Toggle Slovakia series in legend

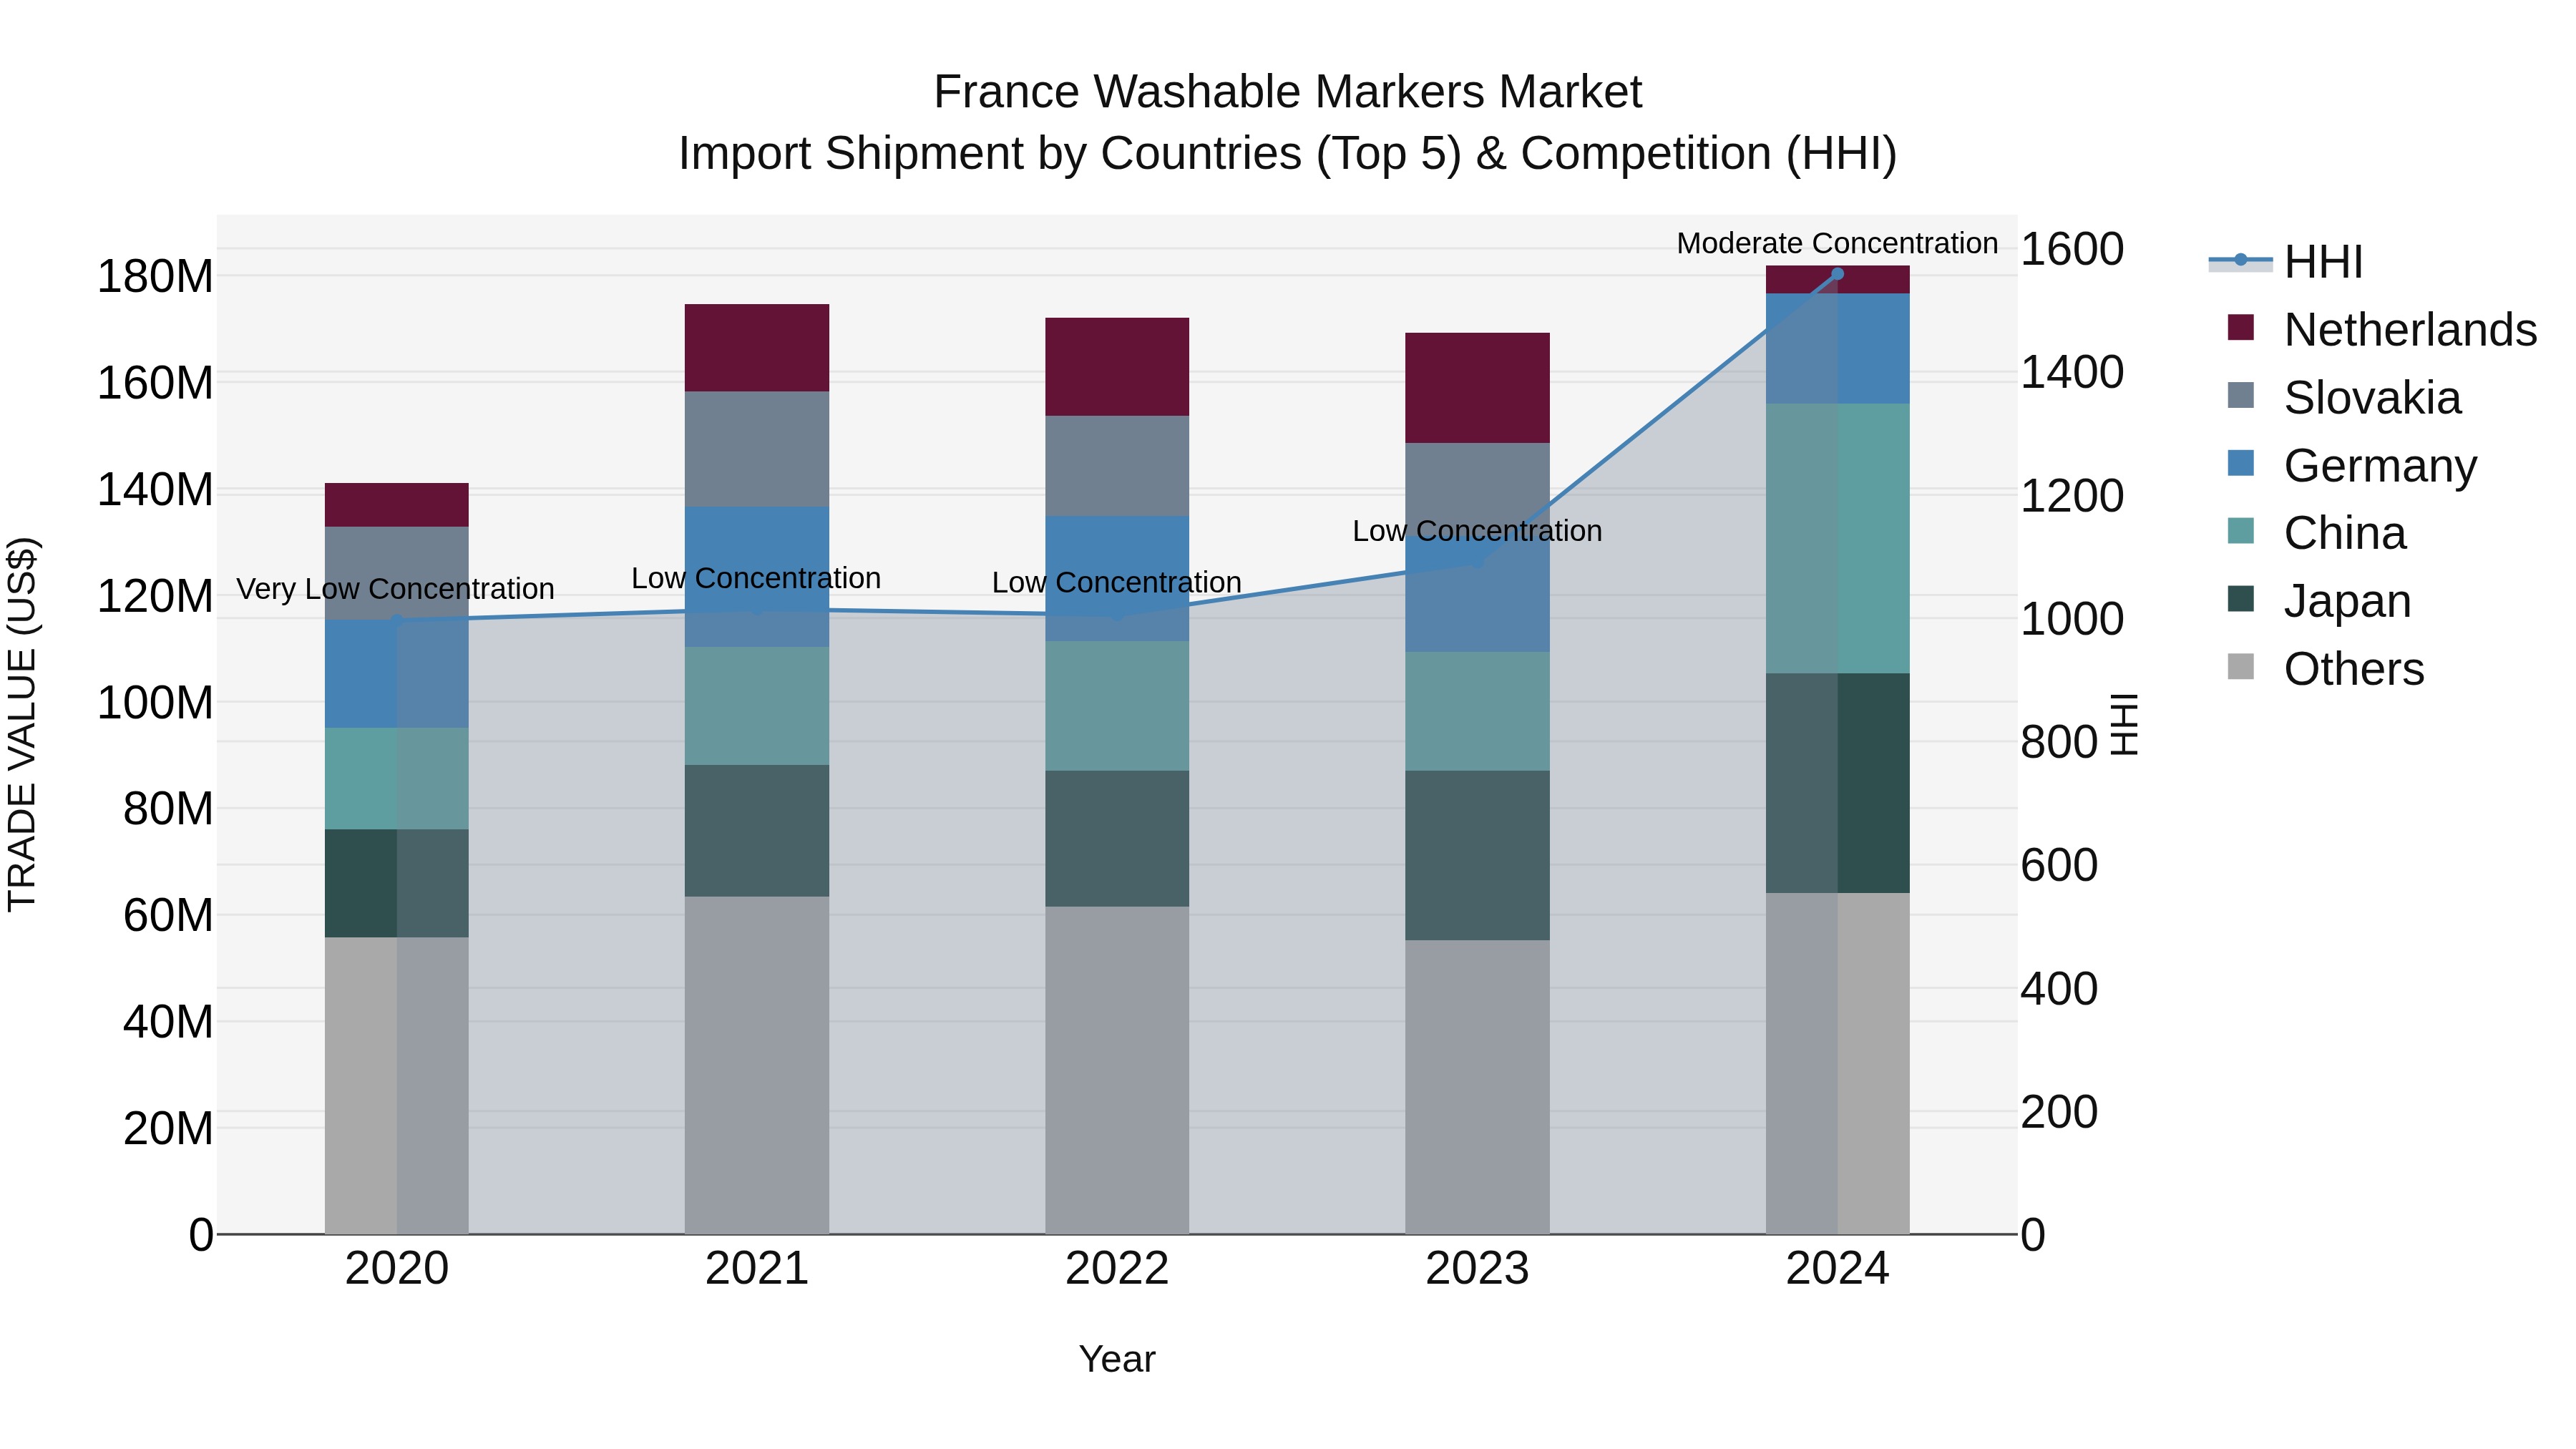tap(2344, 397)
